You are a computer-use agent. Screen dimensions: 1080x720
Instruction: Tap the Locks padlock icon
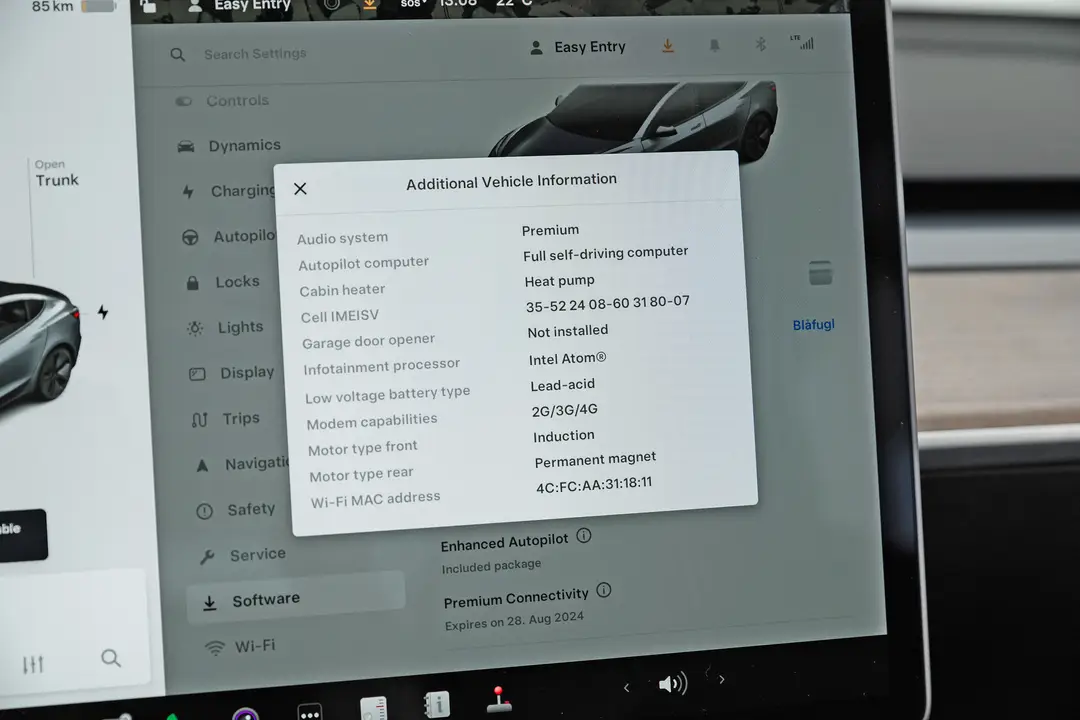click(193, 283)
